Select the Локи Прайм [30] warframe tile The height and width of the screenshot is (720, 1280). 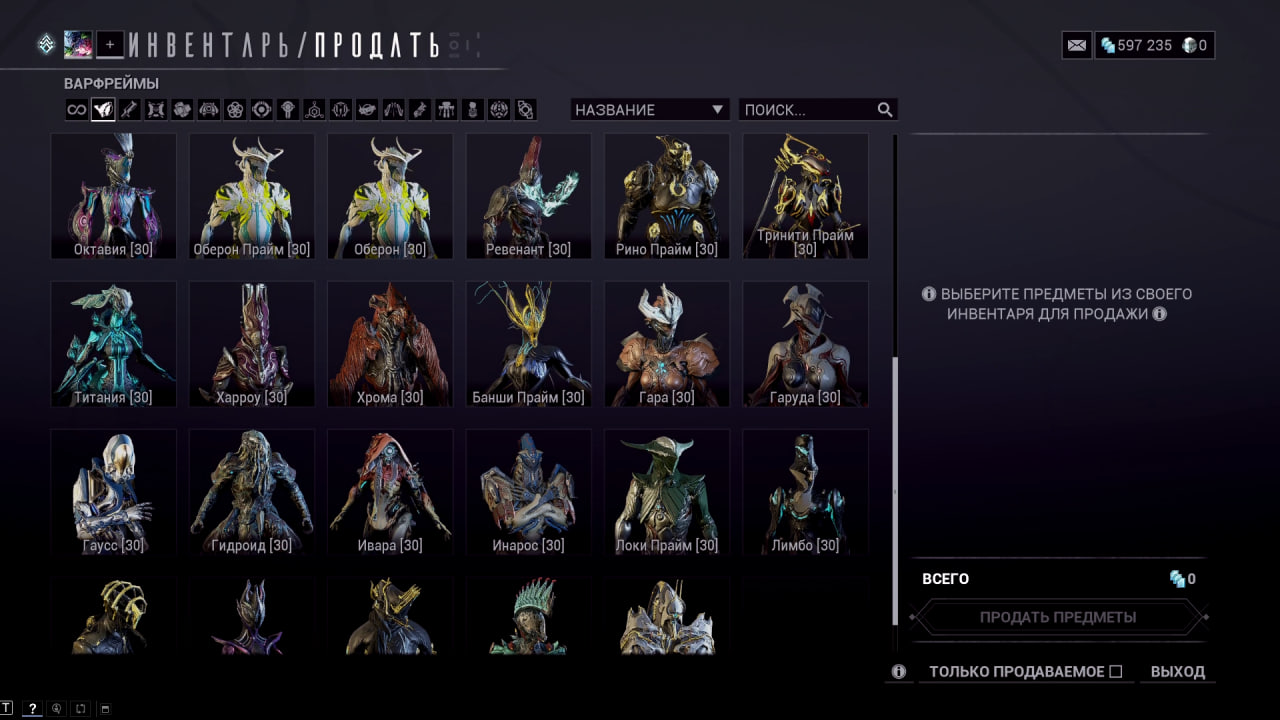[666, 492]
